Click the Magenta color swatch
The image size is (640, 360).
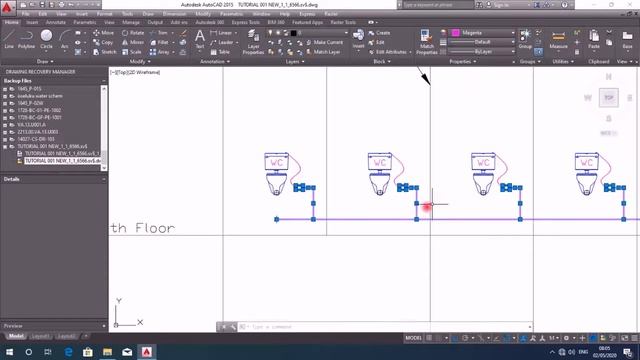tap(456, 33)
